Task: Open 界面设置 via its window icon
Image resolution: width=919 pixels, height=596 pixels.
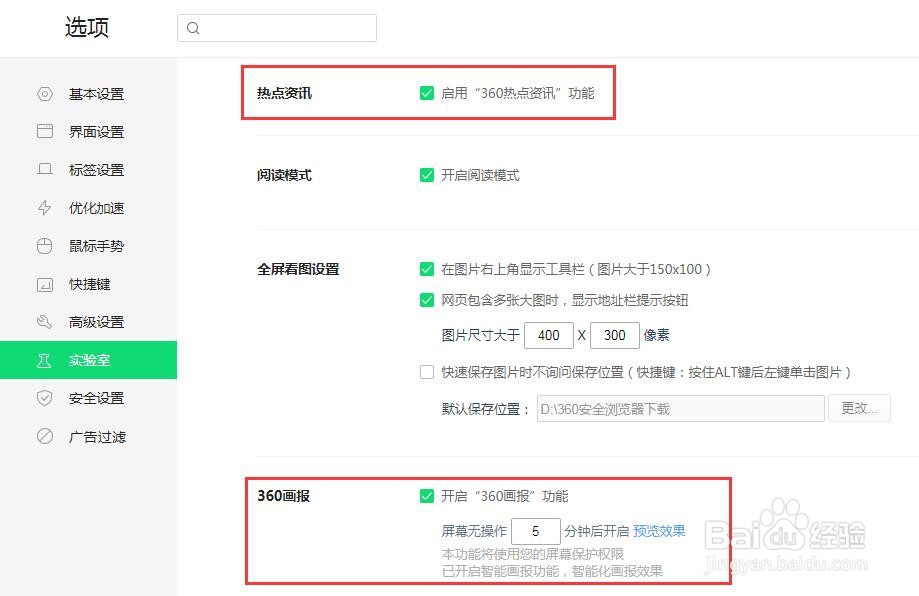Action: 45,131
